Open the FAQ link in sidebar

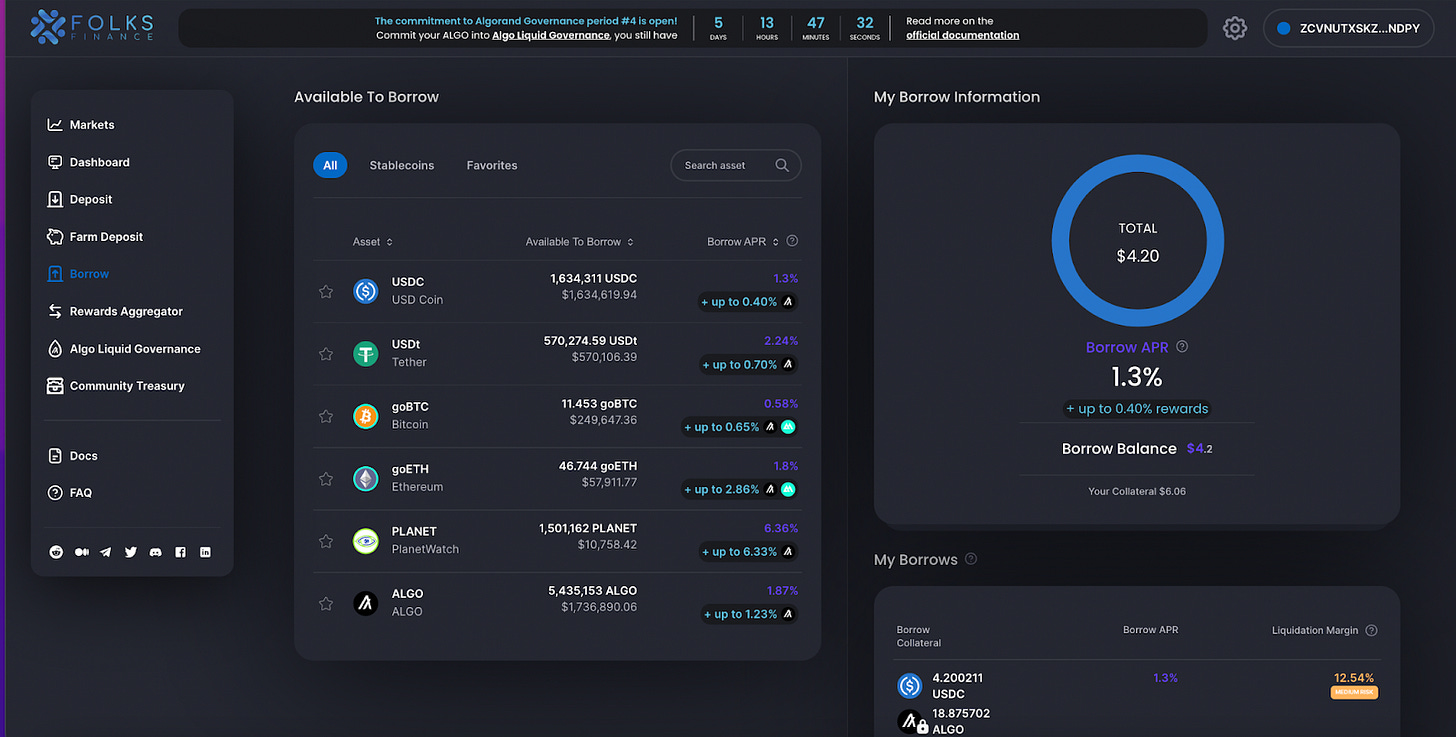point(70,493)
